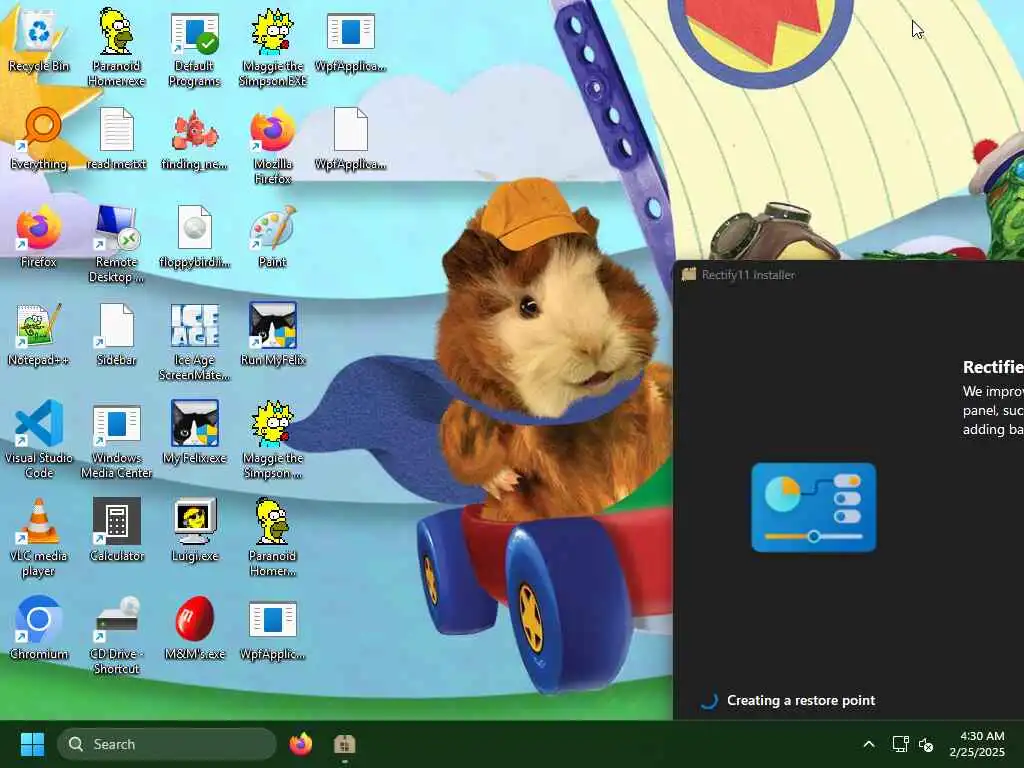Image resolution: width=1024 pixels, height=768 pixels.
Task: Open the Remote Desktop shortcut
Action: 116,244
